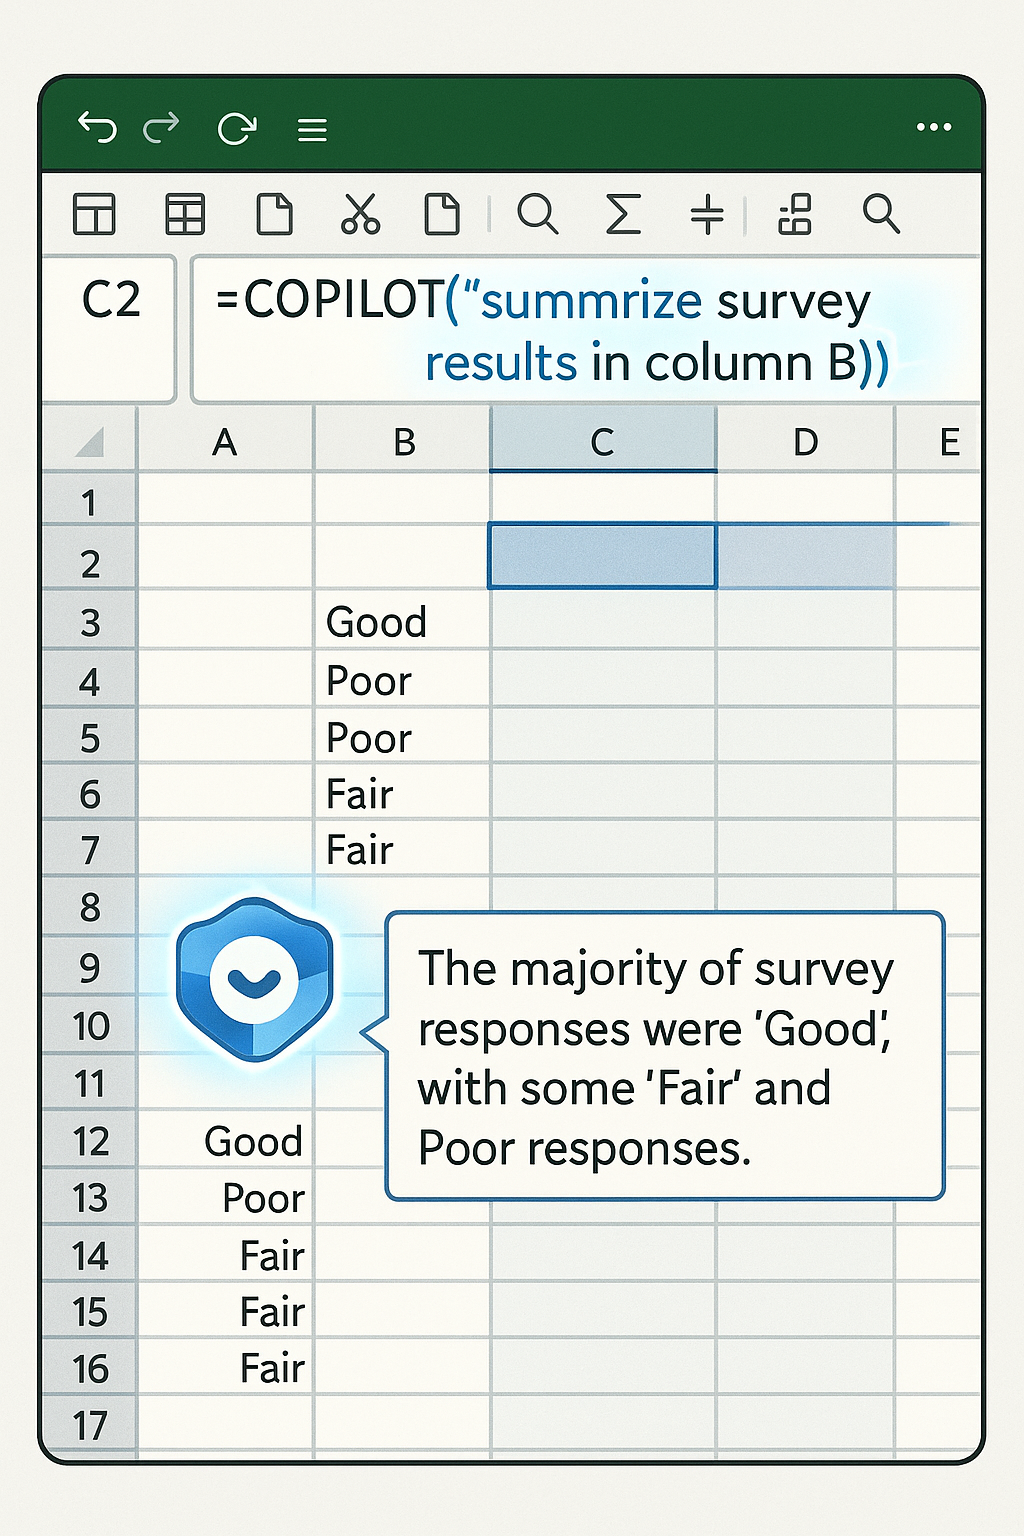Click the table grid icon
This screenshot has height=1536, width=1024.
pos(185,214)
